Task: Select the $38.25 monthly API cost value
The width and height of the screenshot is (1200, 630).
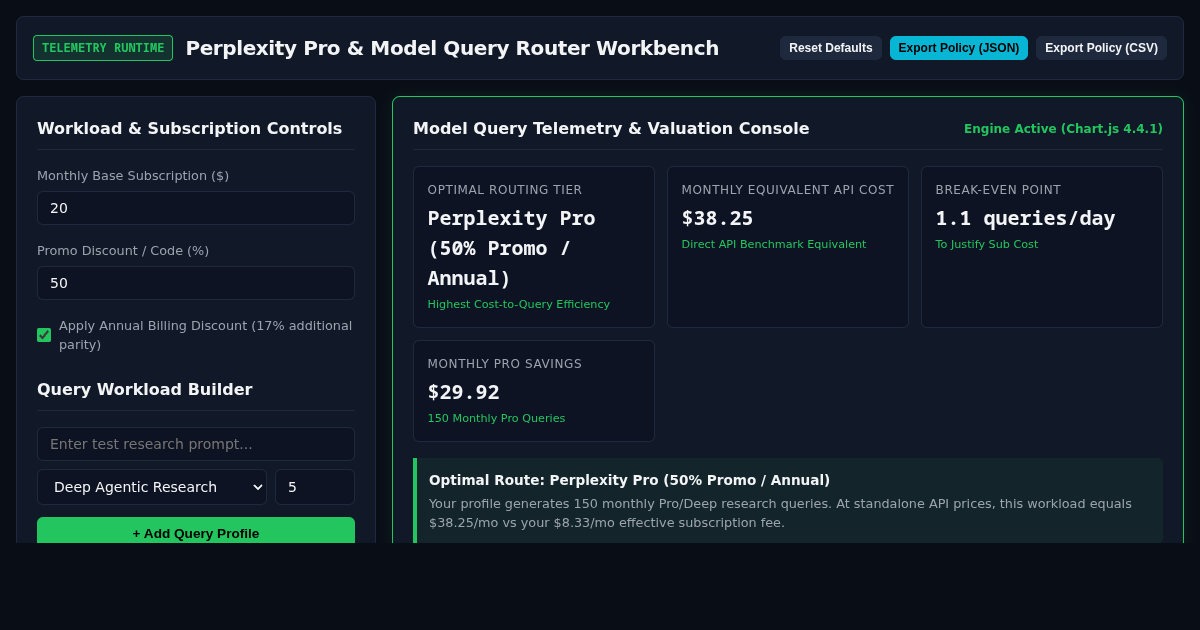Action: click(717, 218)
